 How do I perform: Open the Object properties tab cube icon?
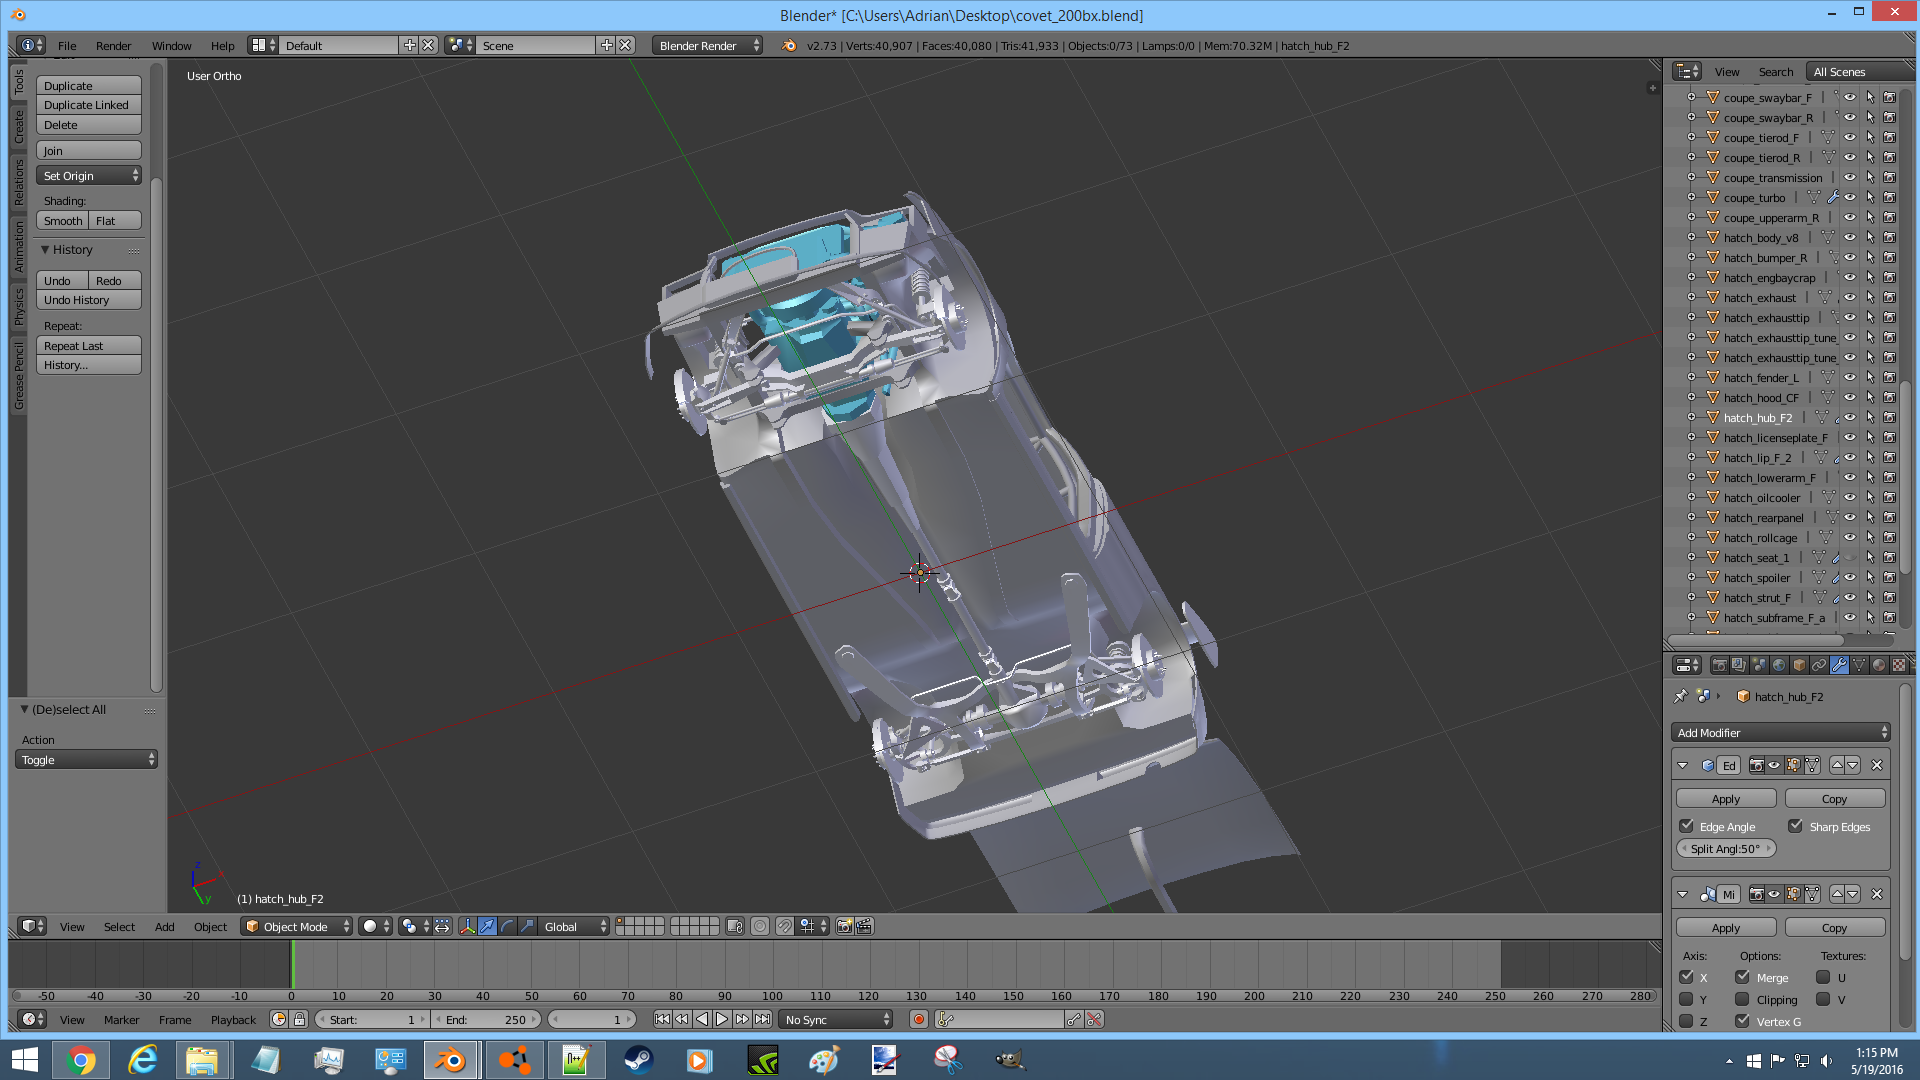click(x=1799, y=665)
